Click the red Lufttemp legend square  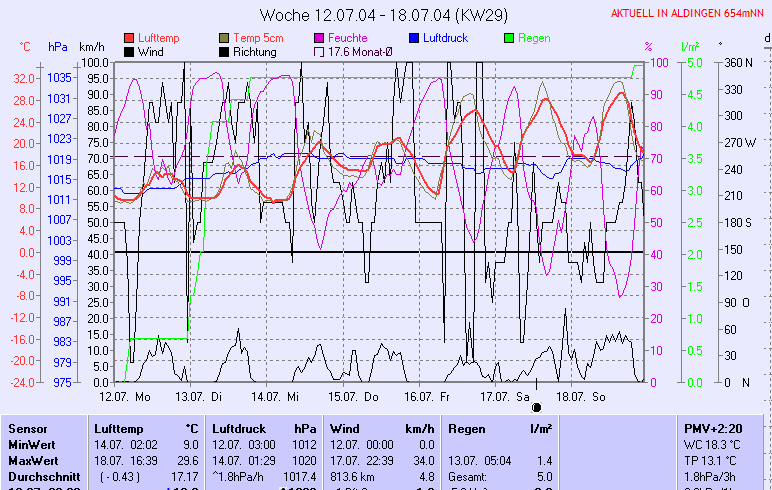(129, 38)
